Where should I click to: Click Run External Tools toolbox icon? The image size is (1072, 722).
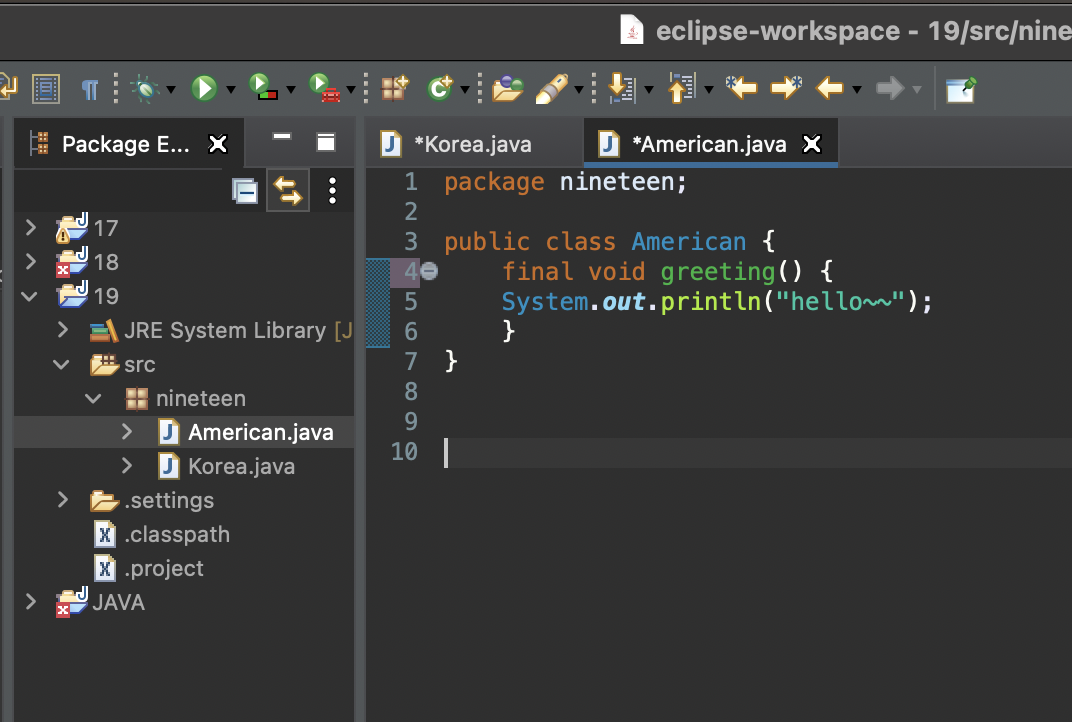point(325,88)
